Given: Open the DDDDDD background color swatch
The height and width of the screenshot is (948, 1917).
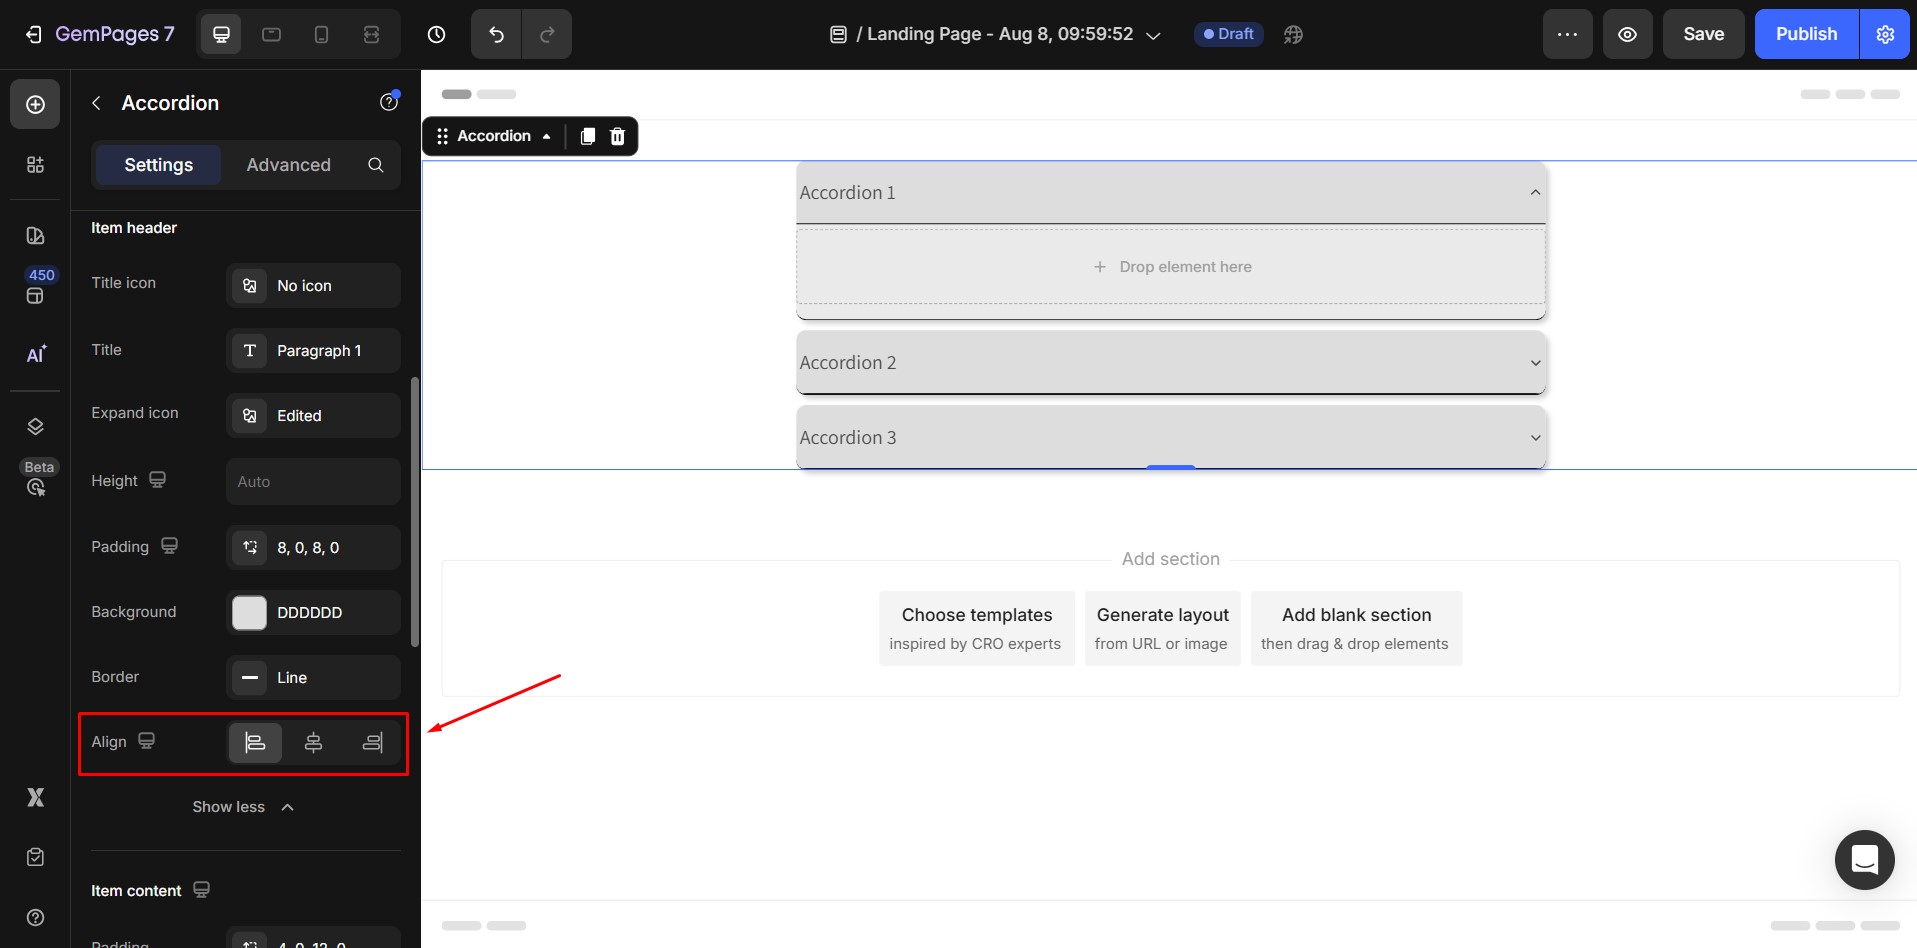Looking at the screenshot, I should (x=248, y=612).
